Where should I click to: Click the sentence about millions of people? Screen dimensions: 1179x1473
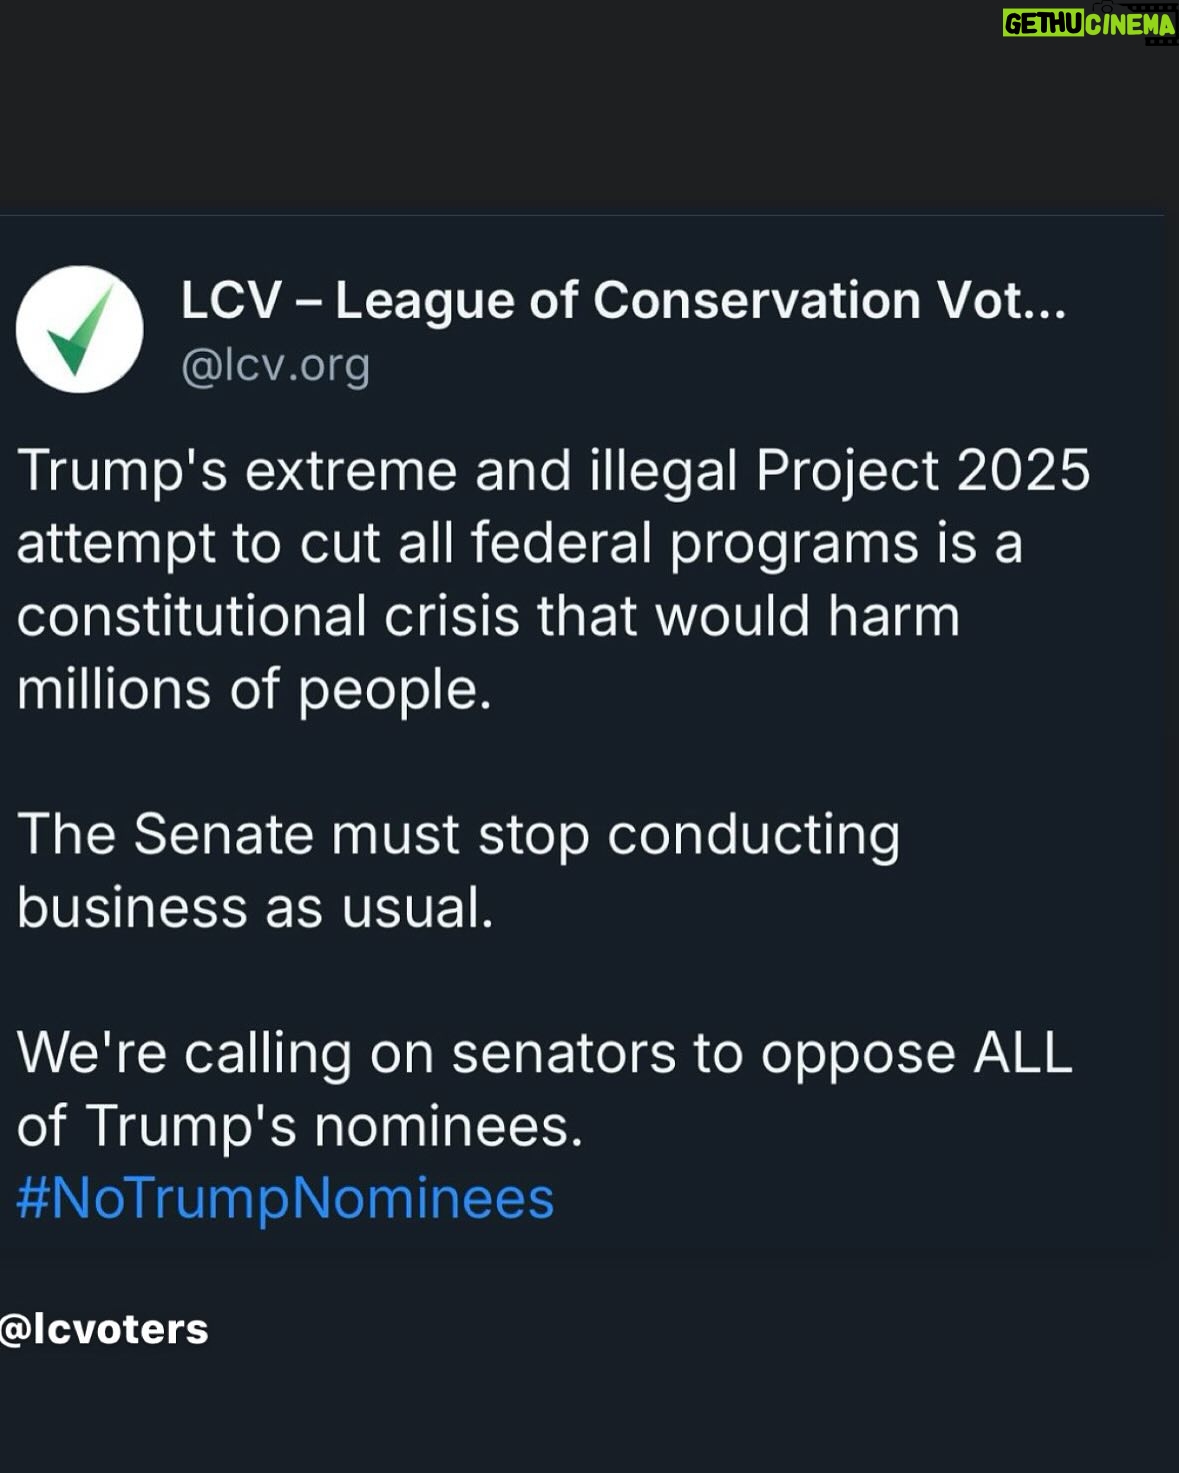point(255,689)
